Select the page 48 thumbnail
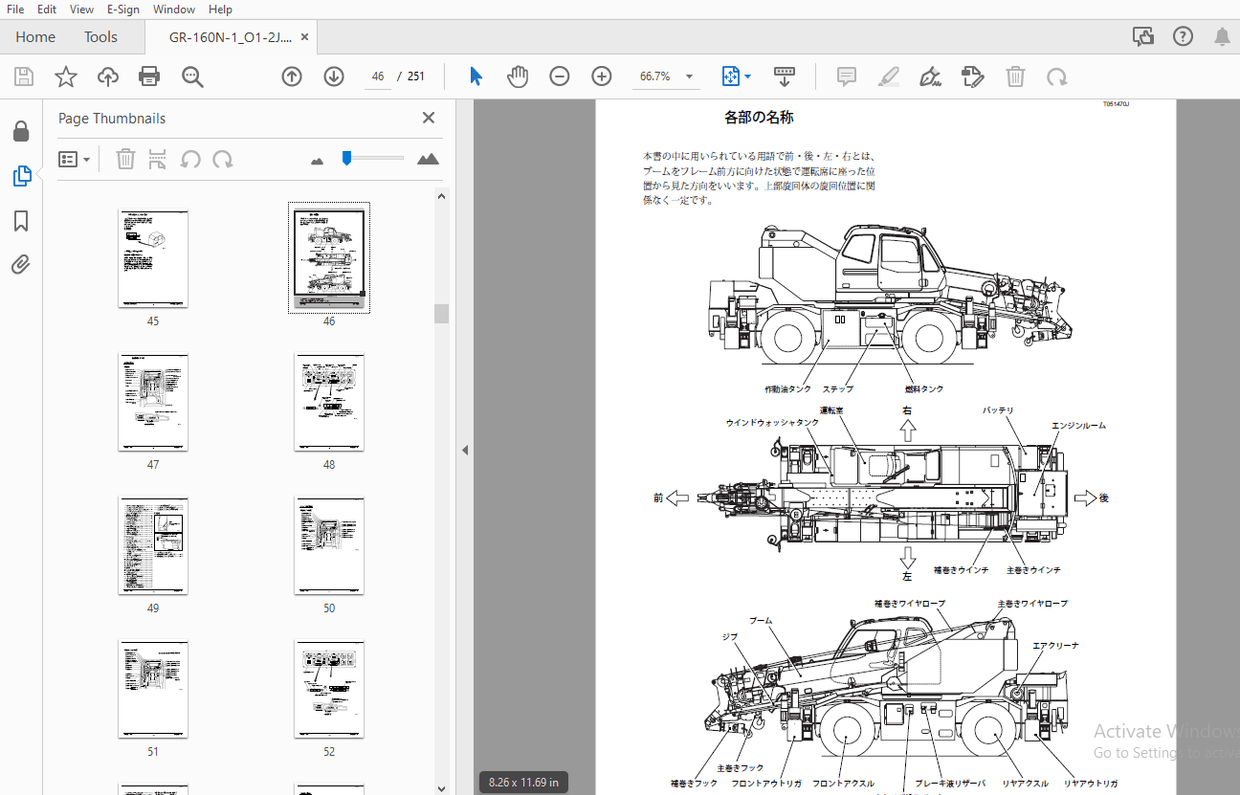 coord(329,402)
